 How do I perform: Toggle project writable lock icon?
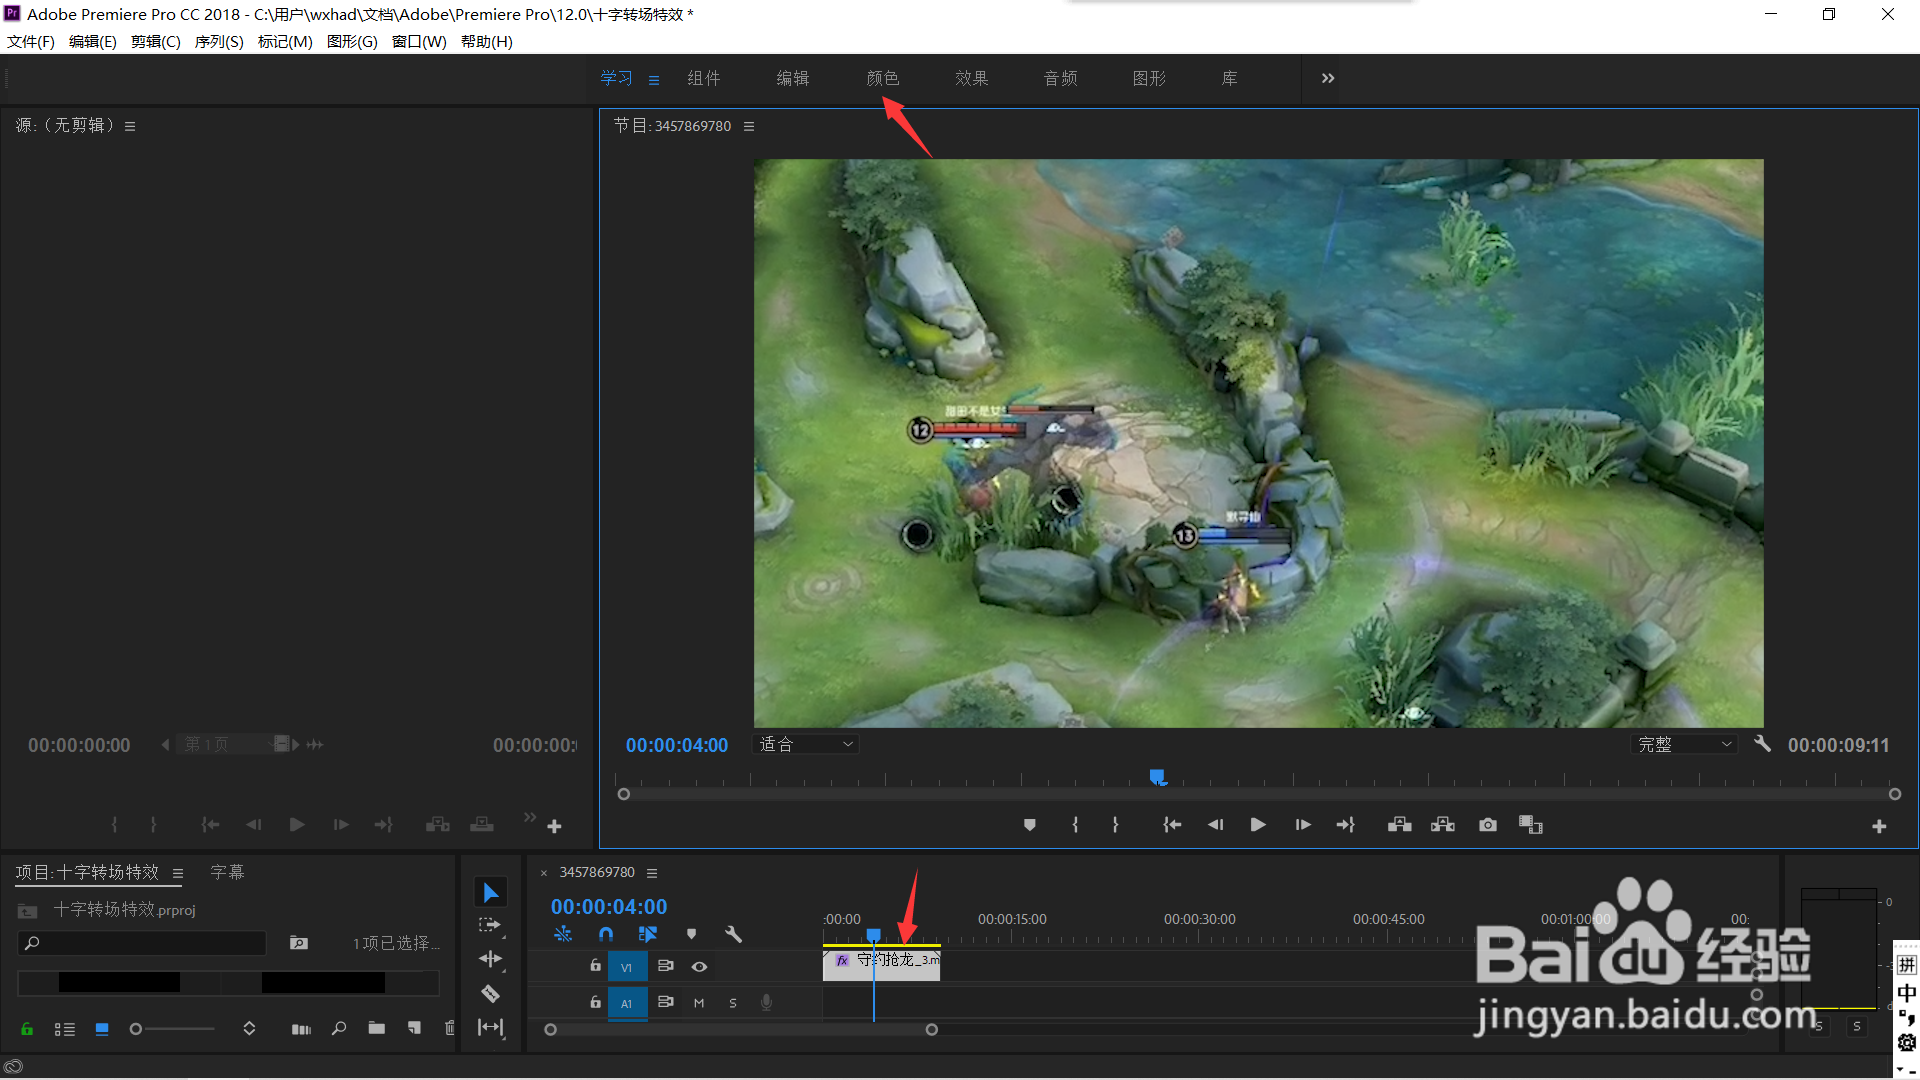tap(27, 1028)
